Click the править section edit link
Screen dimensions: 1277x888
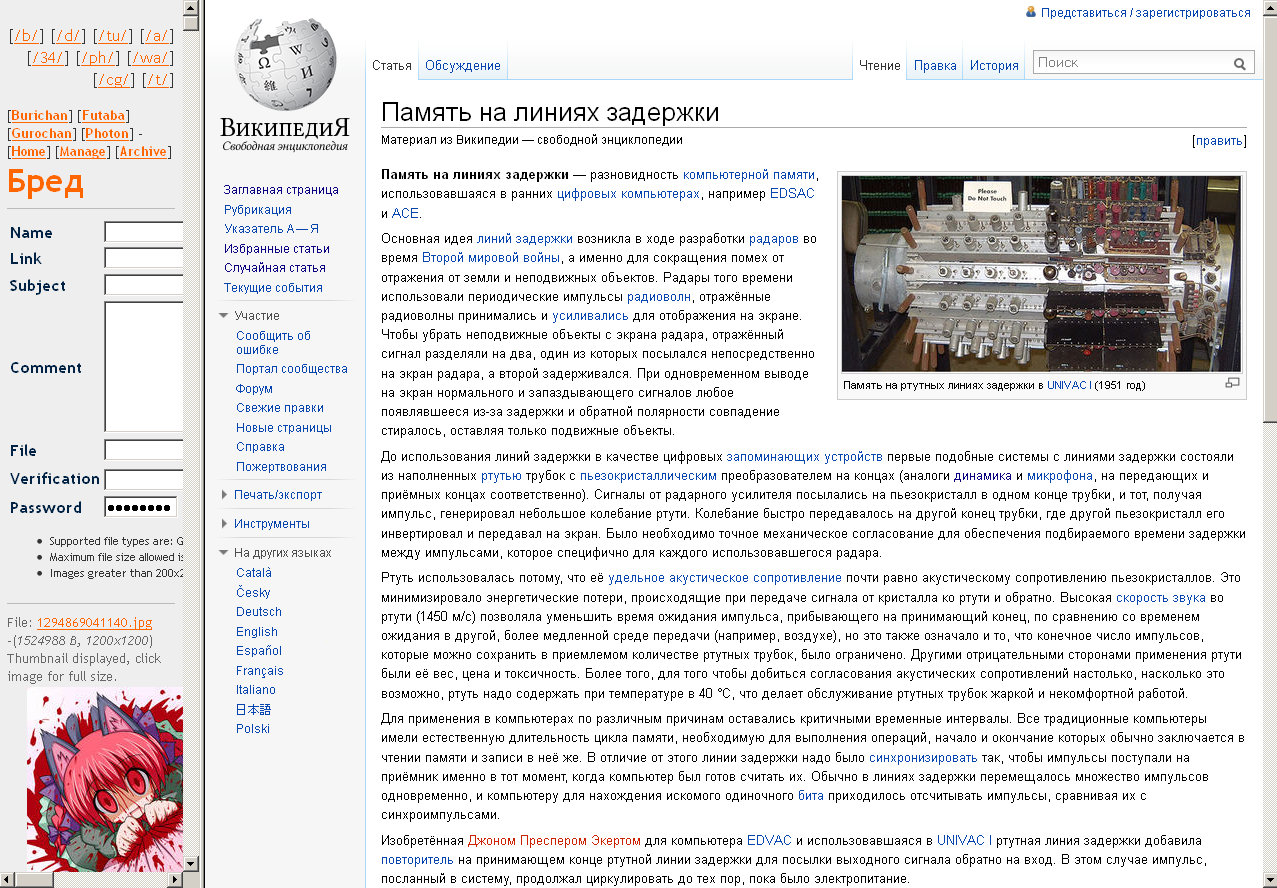click(1219, 141)
